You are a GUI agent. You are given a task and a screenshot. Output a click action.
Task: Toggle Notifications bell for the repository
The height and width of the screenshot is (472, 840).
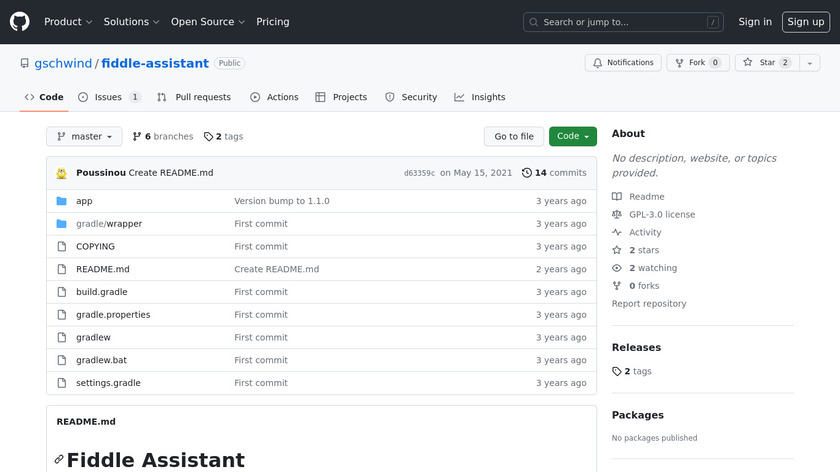(621, 63)
